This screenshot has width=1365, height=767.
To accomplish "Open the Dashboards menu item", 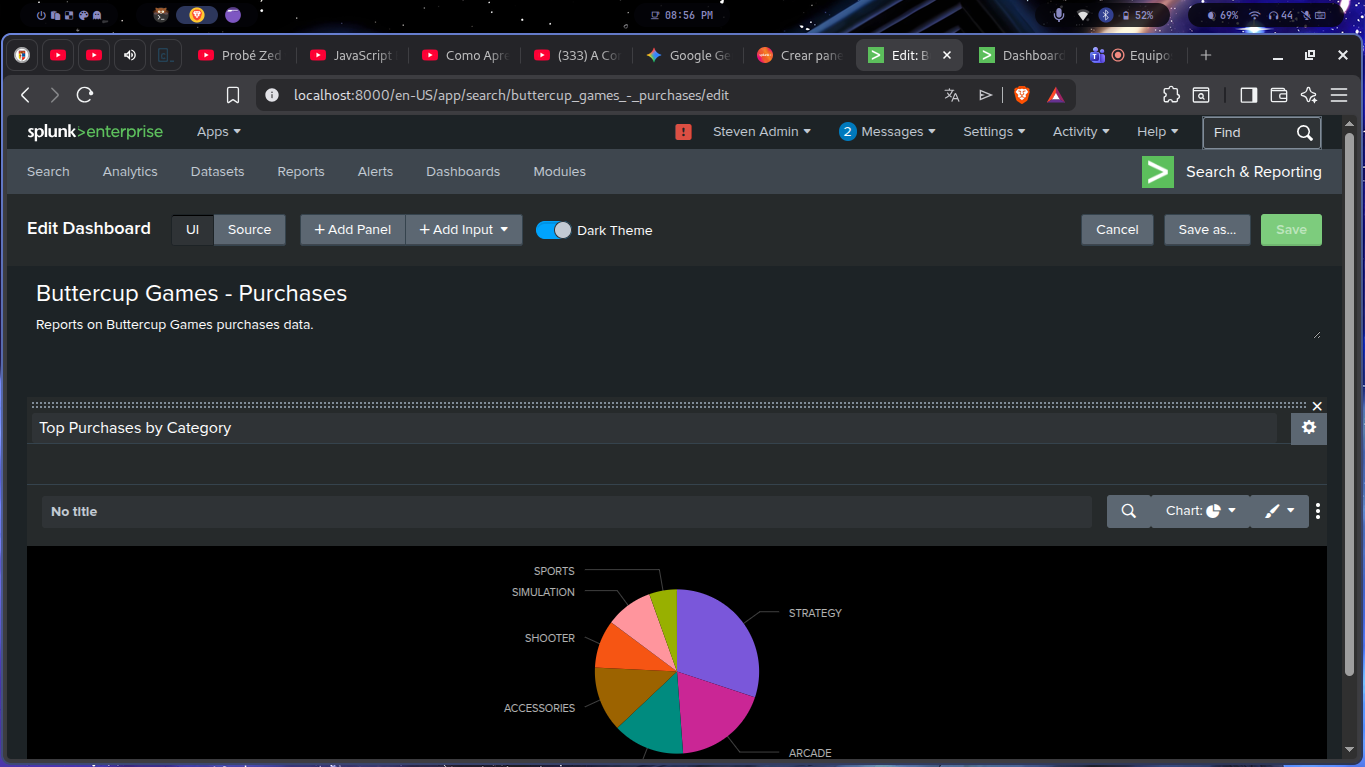I will [462, 171].
